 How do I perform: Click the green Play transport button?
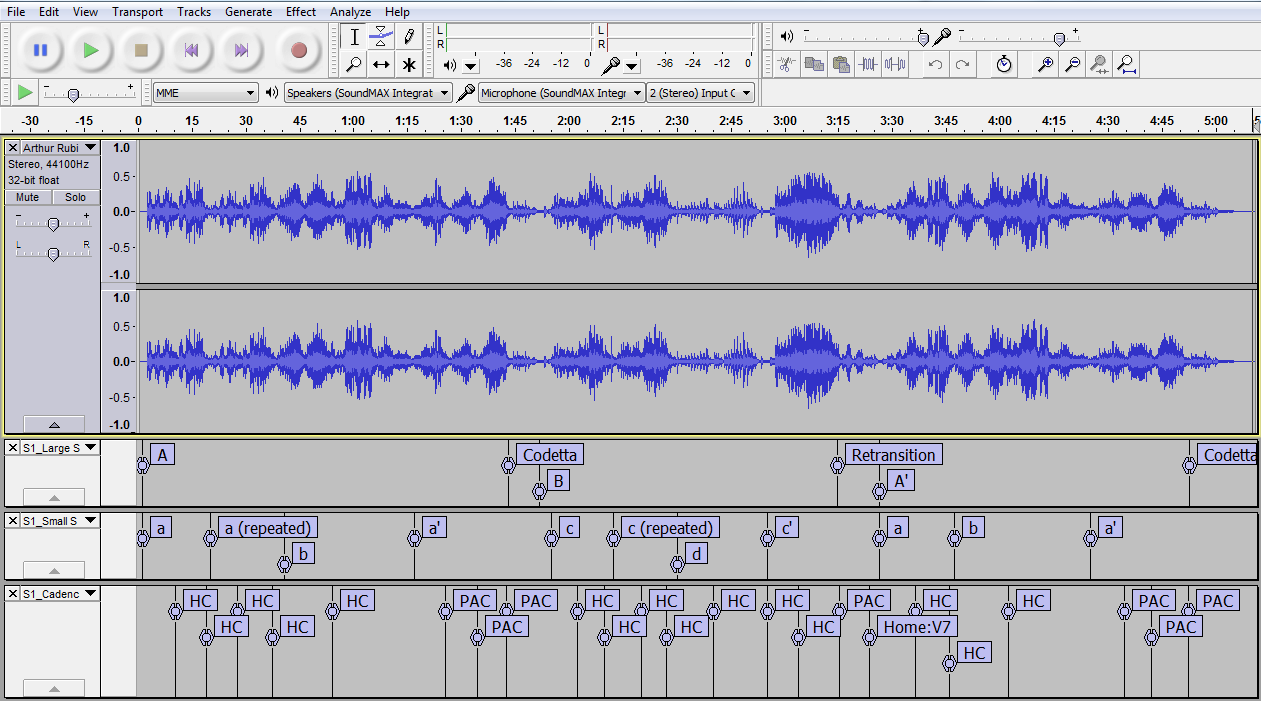91,50
